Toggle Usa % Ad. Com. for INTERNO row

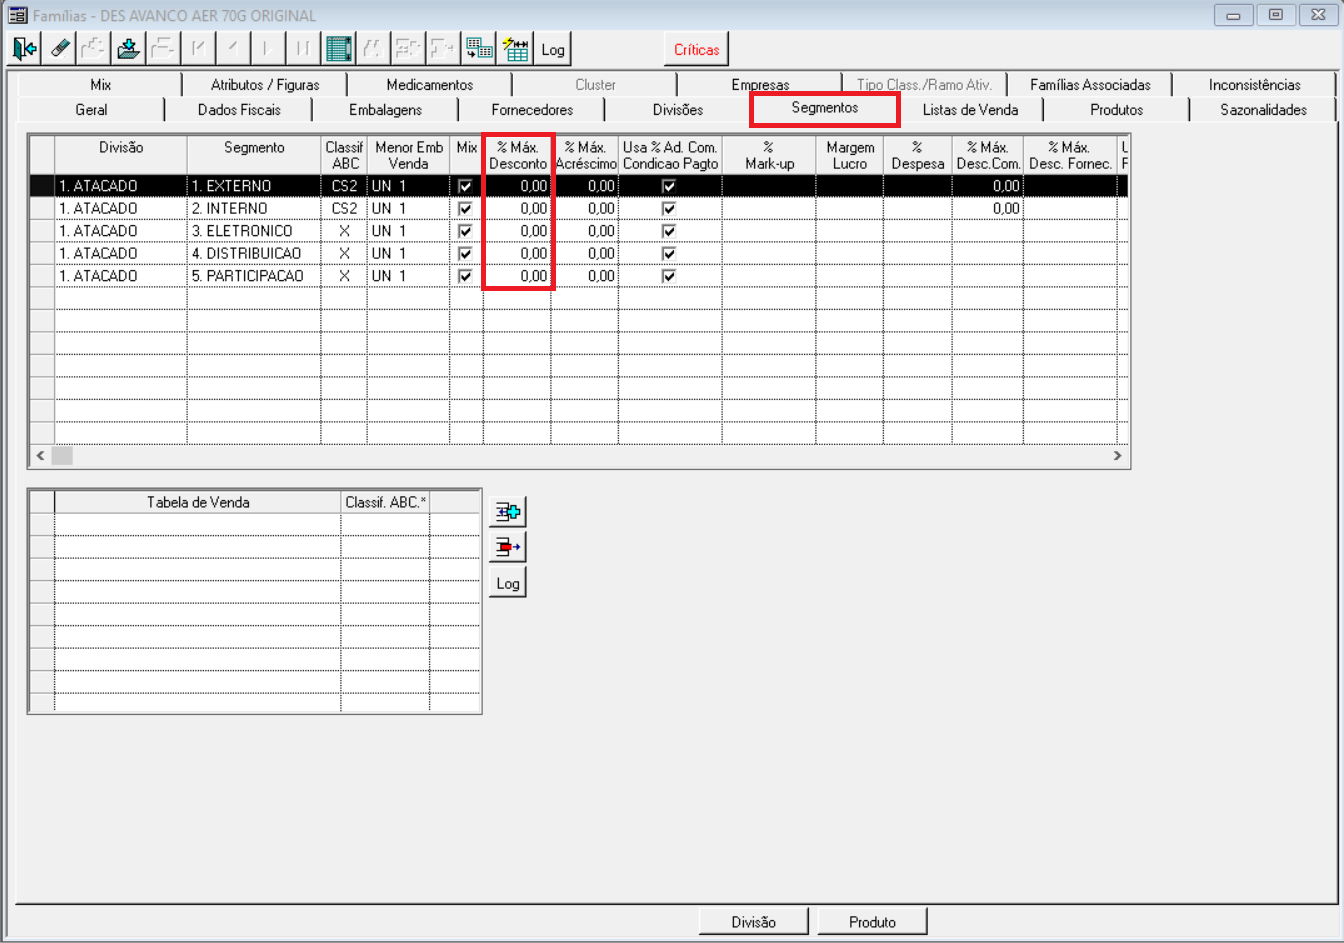(669, 208)
